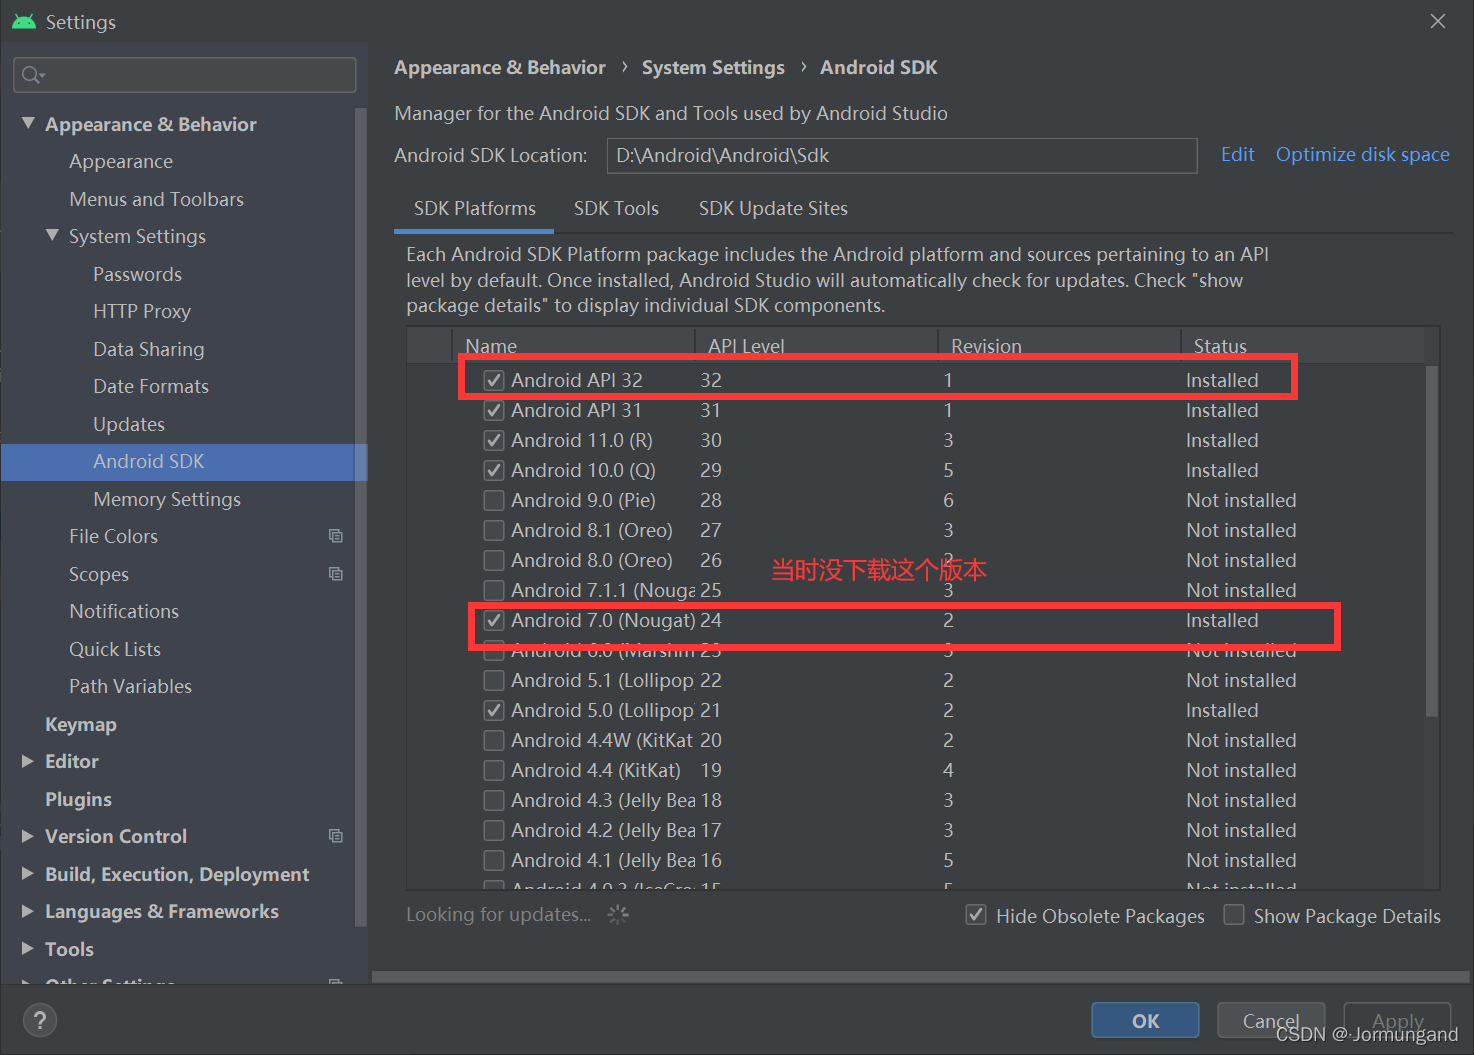
Task: Click the settings search field
Action: [x=185, y=75]
